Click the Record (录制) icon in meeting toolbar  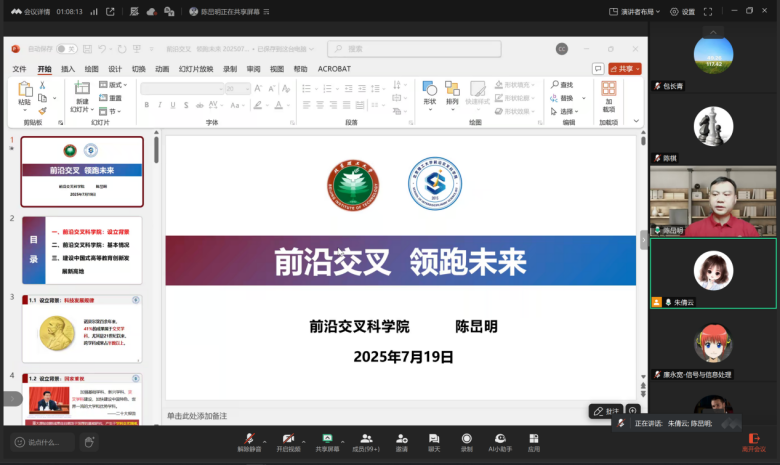point(467,442)
